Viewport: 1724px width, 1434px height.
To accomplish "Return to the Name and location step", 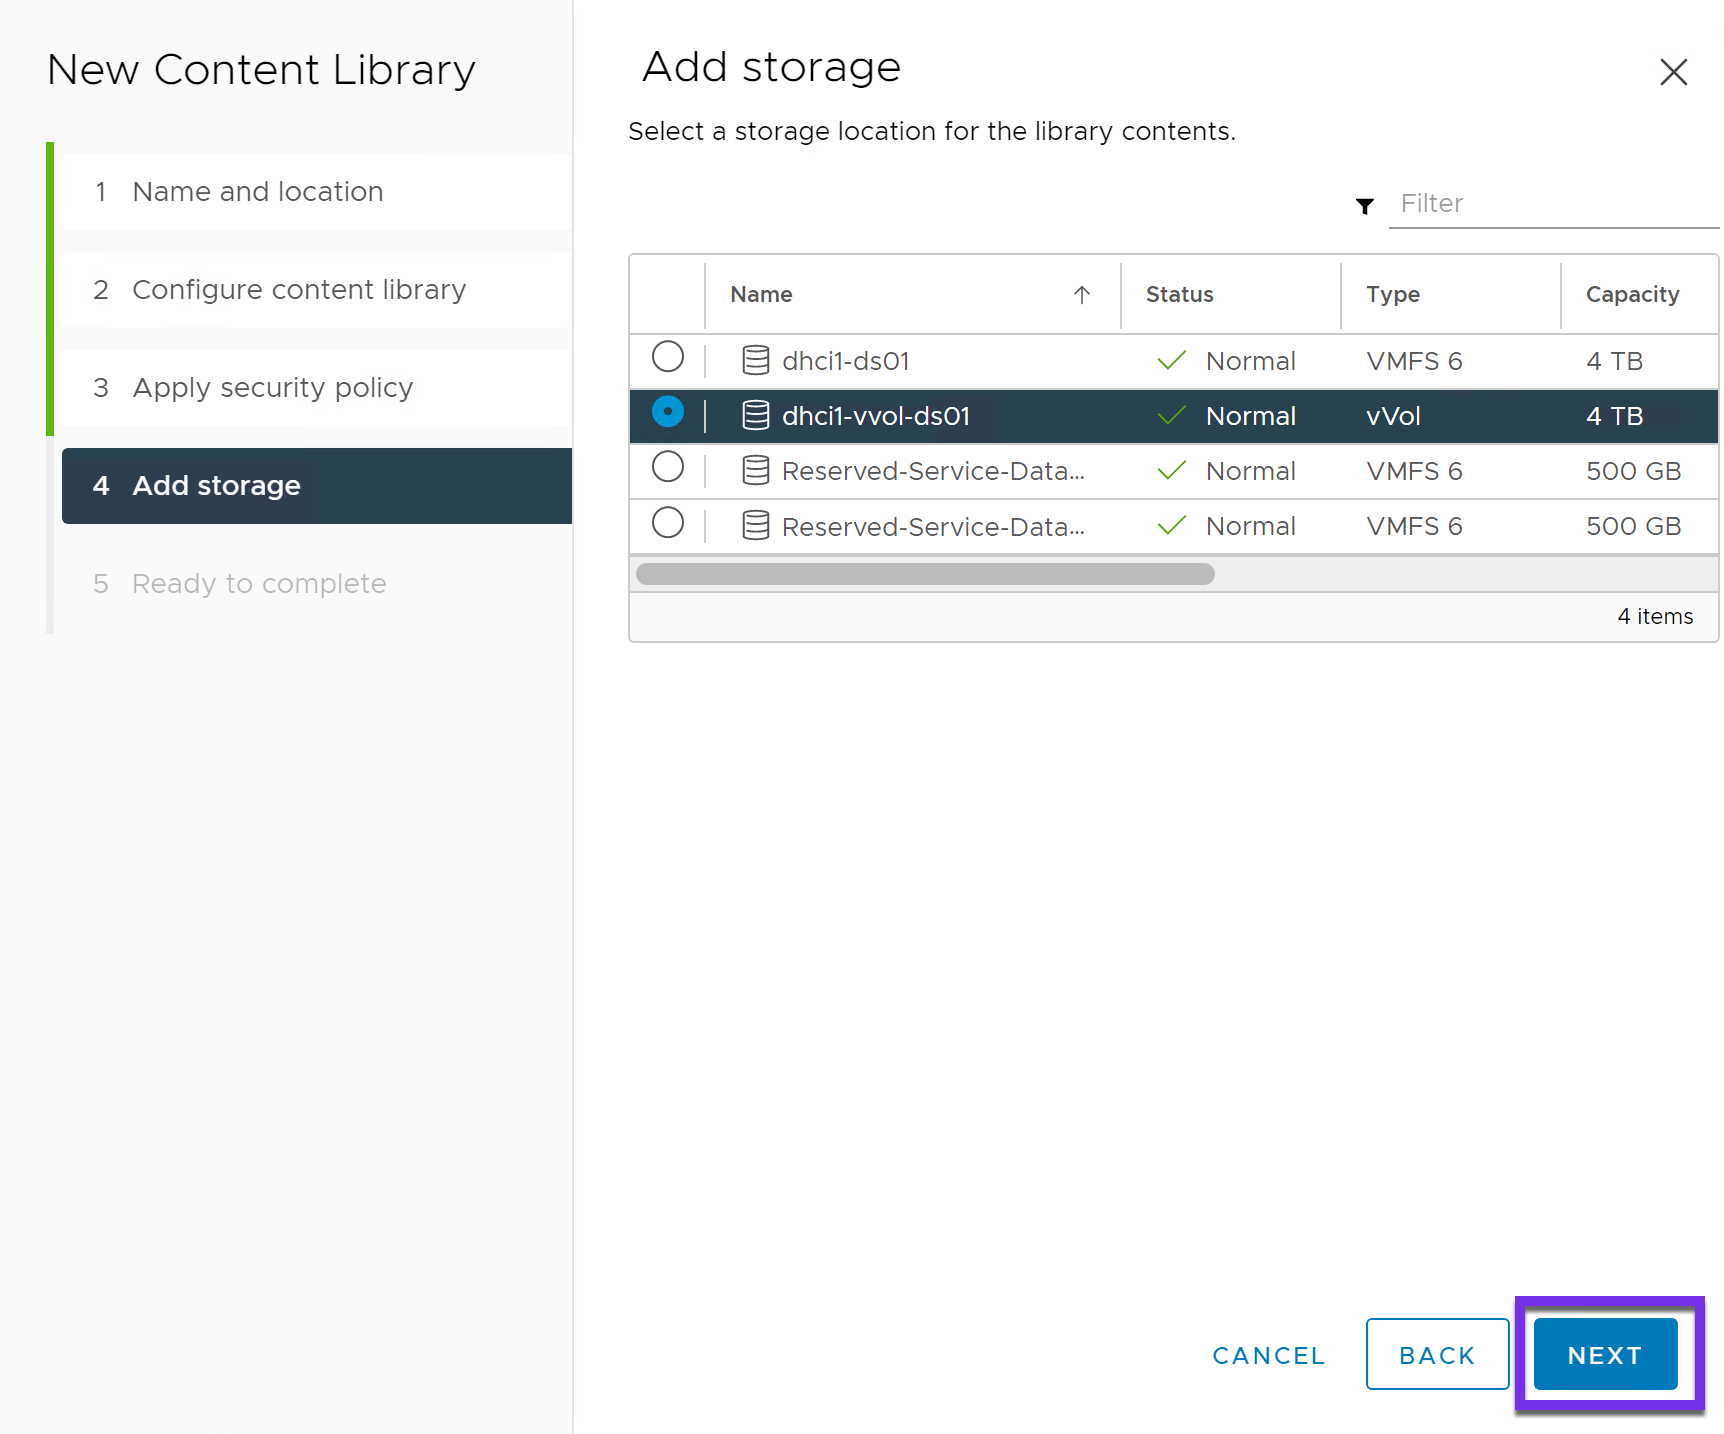I will coord(257,191).
